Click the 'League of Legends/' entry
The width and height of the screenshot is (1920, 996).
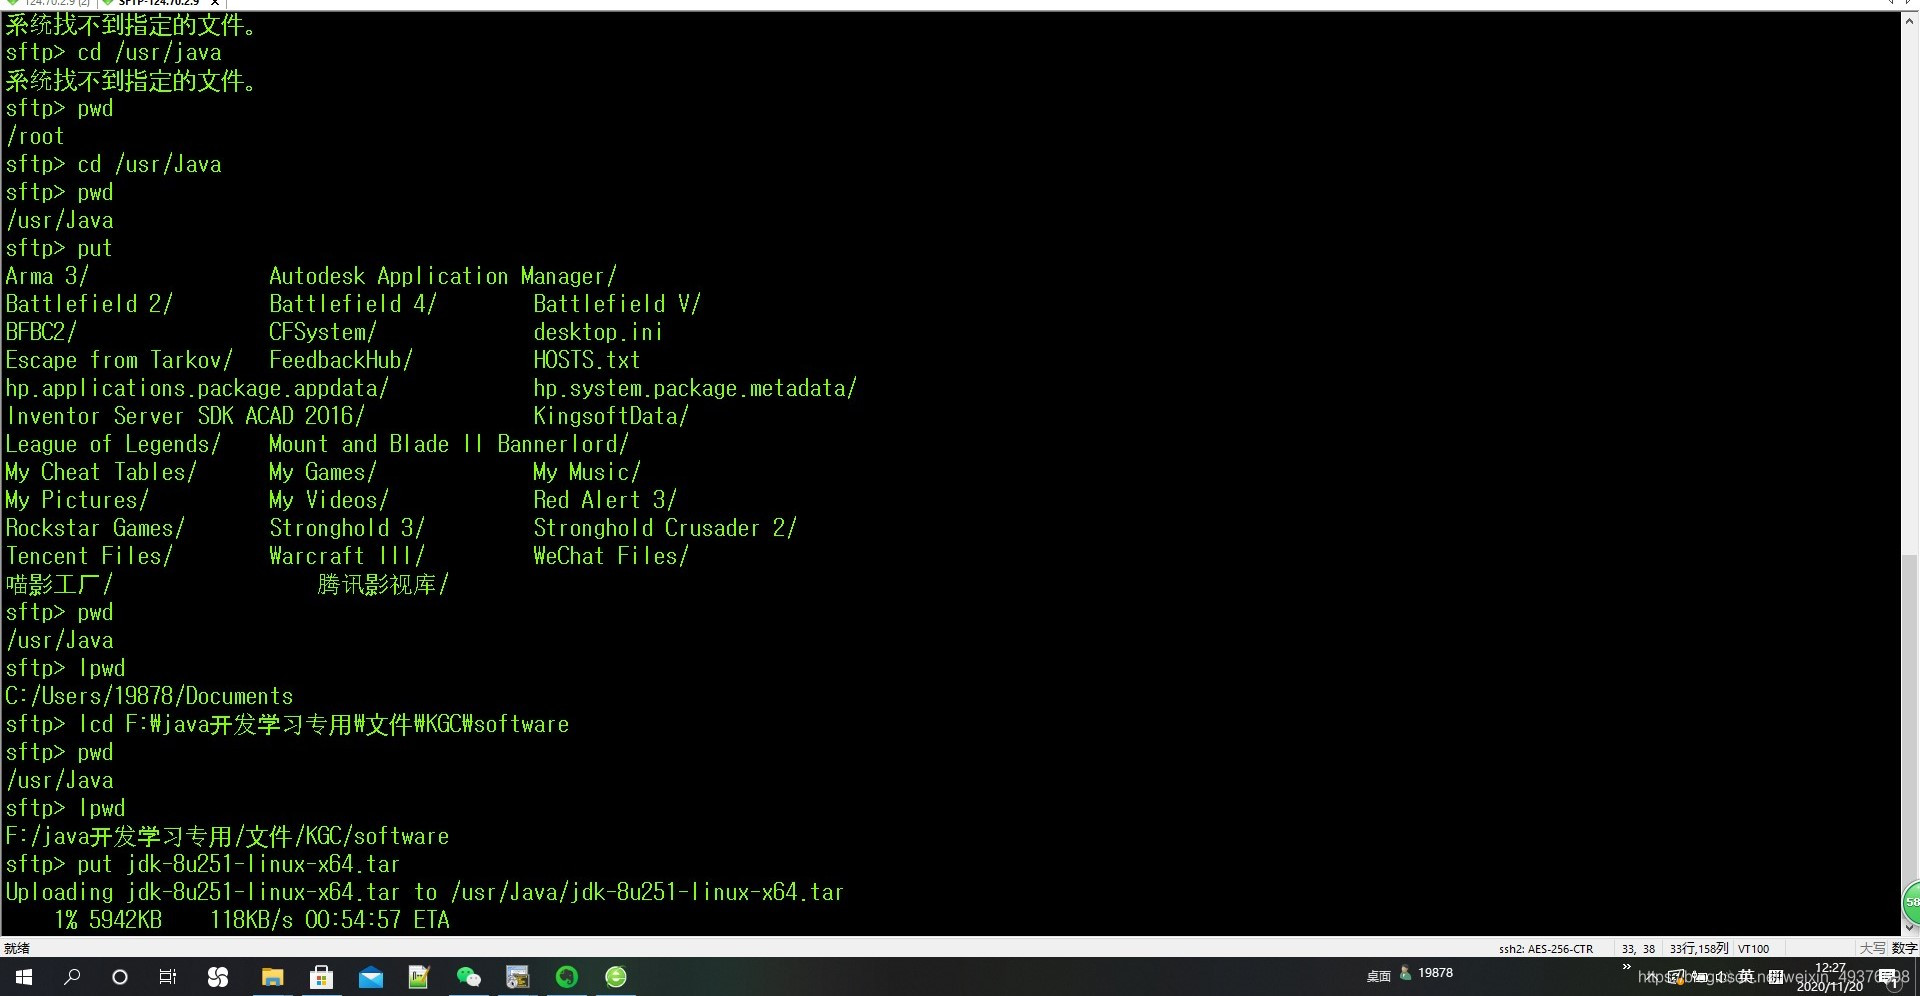(x=113, y=444)
